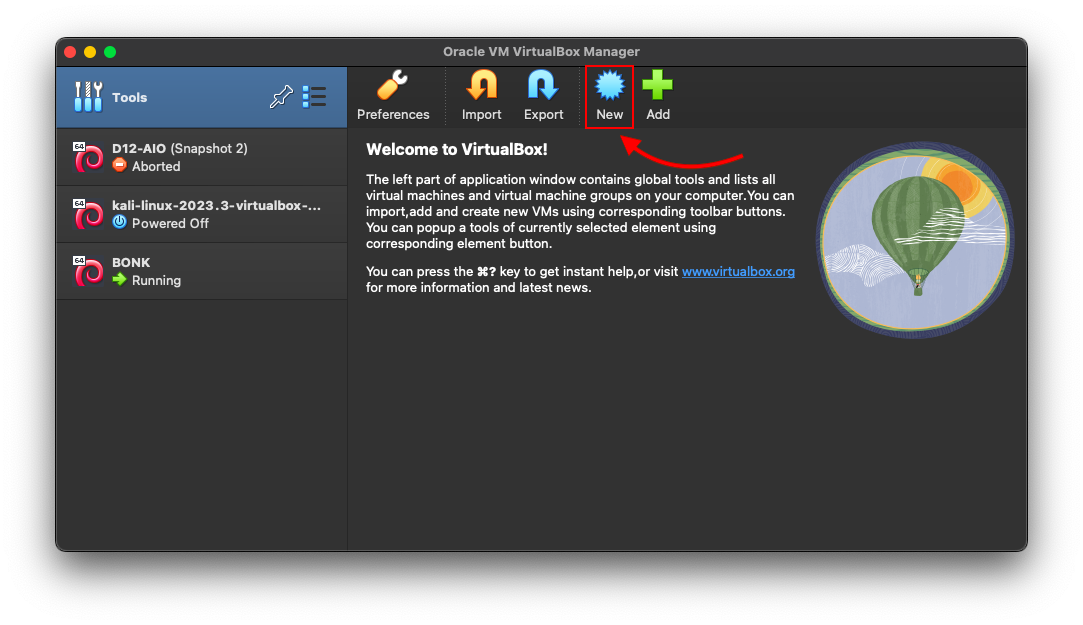Click the Tools wrench icon

tap(88, 97)
